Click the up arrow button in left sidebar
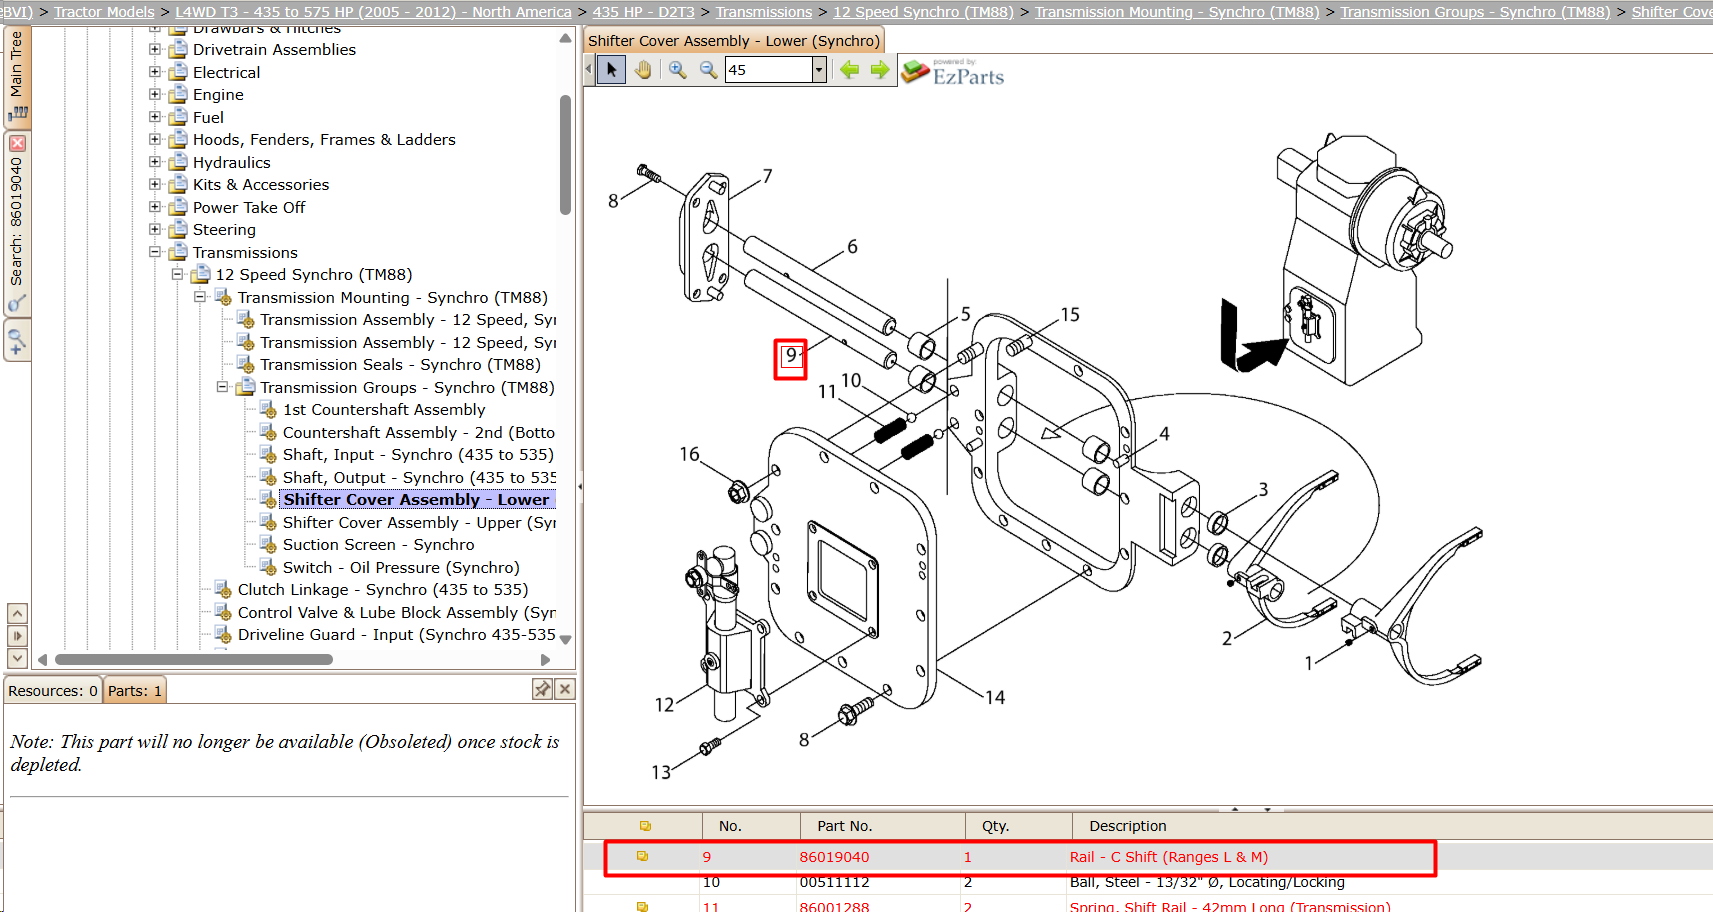Viewport: 1713px width, 912px height. 17,613
